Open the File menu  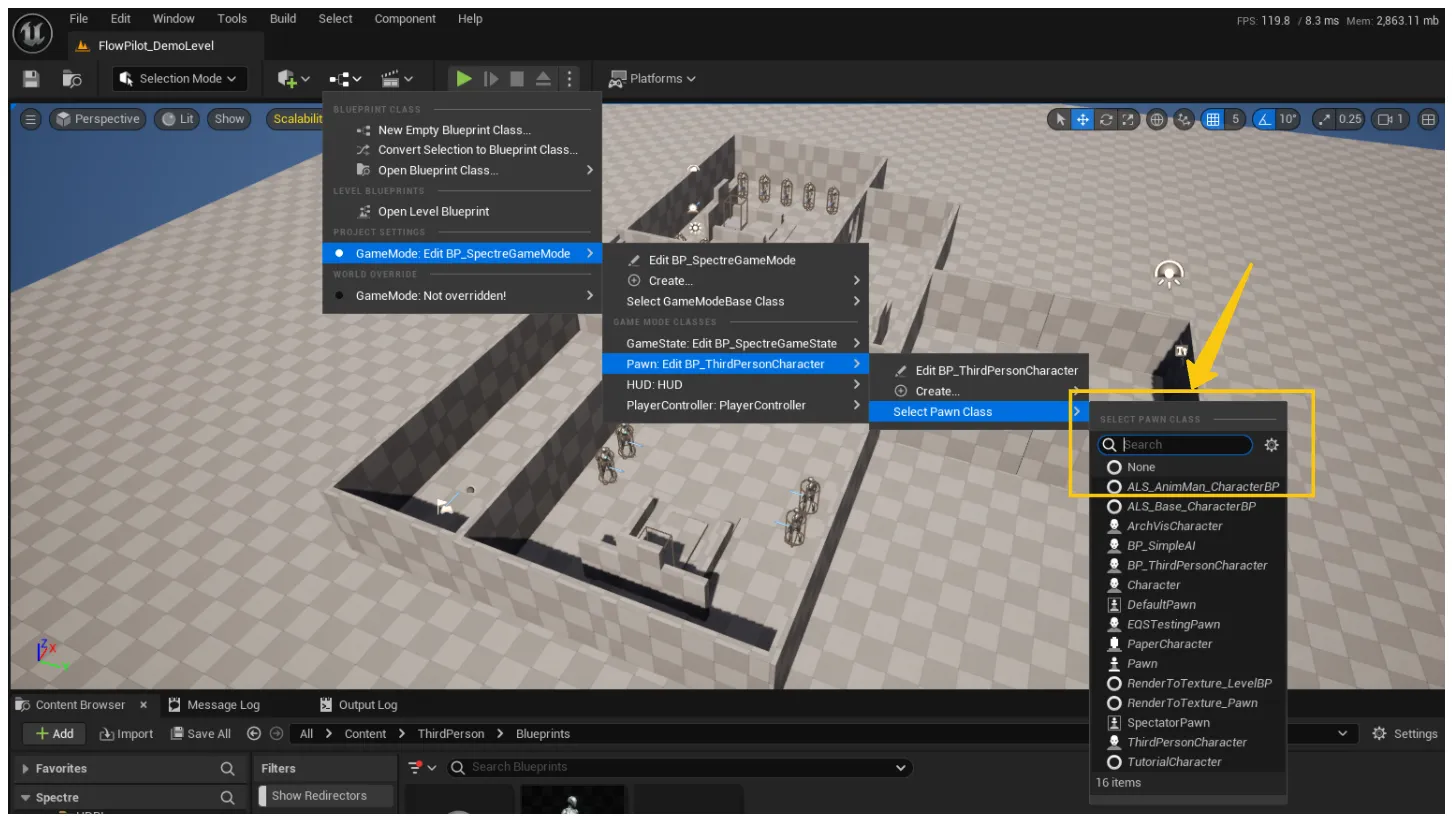click(x=79, y=18)
